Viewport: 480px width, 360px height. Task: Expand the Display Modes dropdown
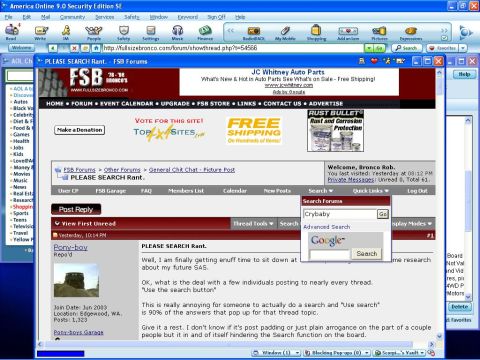click(x=412, y=224)
